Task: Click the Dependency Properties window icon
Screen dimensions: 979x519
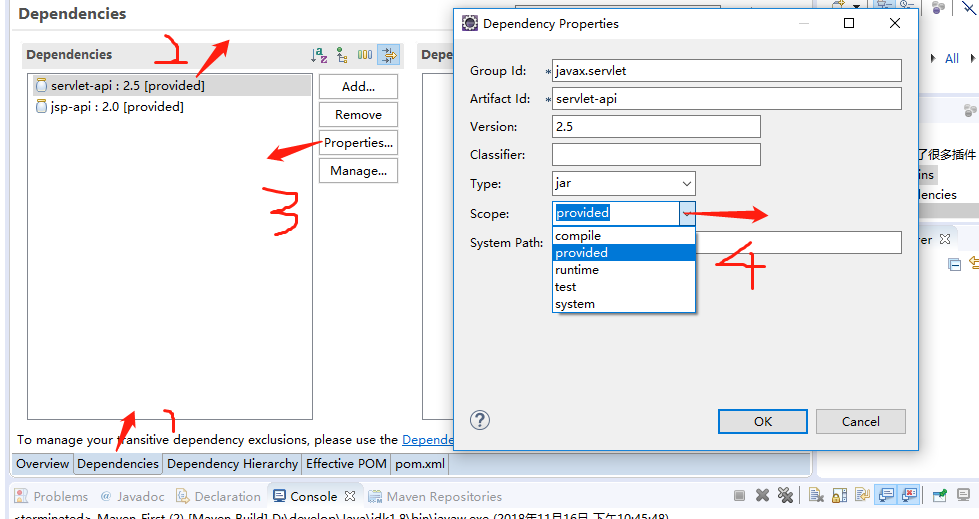Action: coord(470,23)
